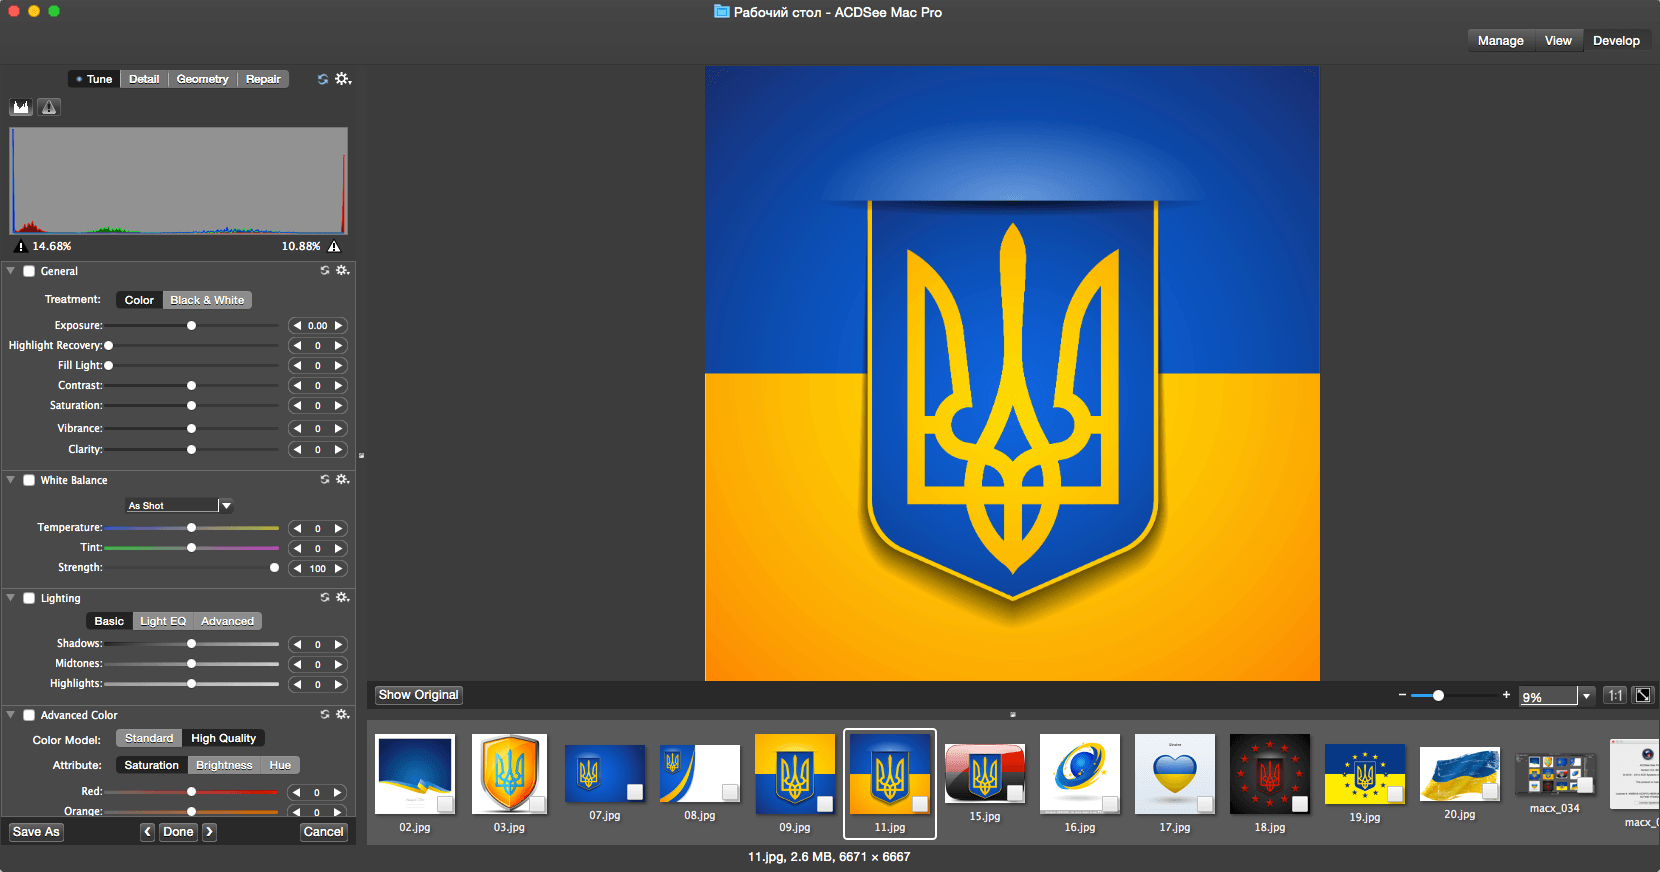The image size is (1660, 872).
Task: Decrease Saturation value with left arrow
Action: [x=297, y=406]
